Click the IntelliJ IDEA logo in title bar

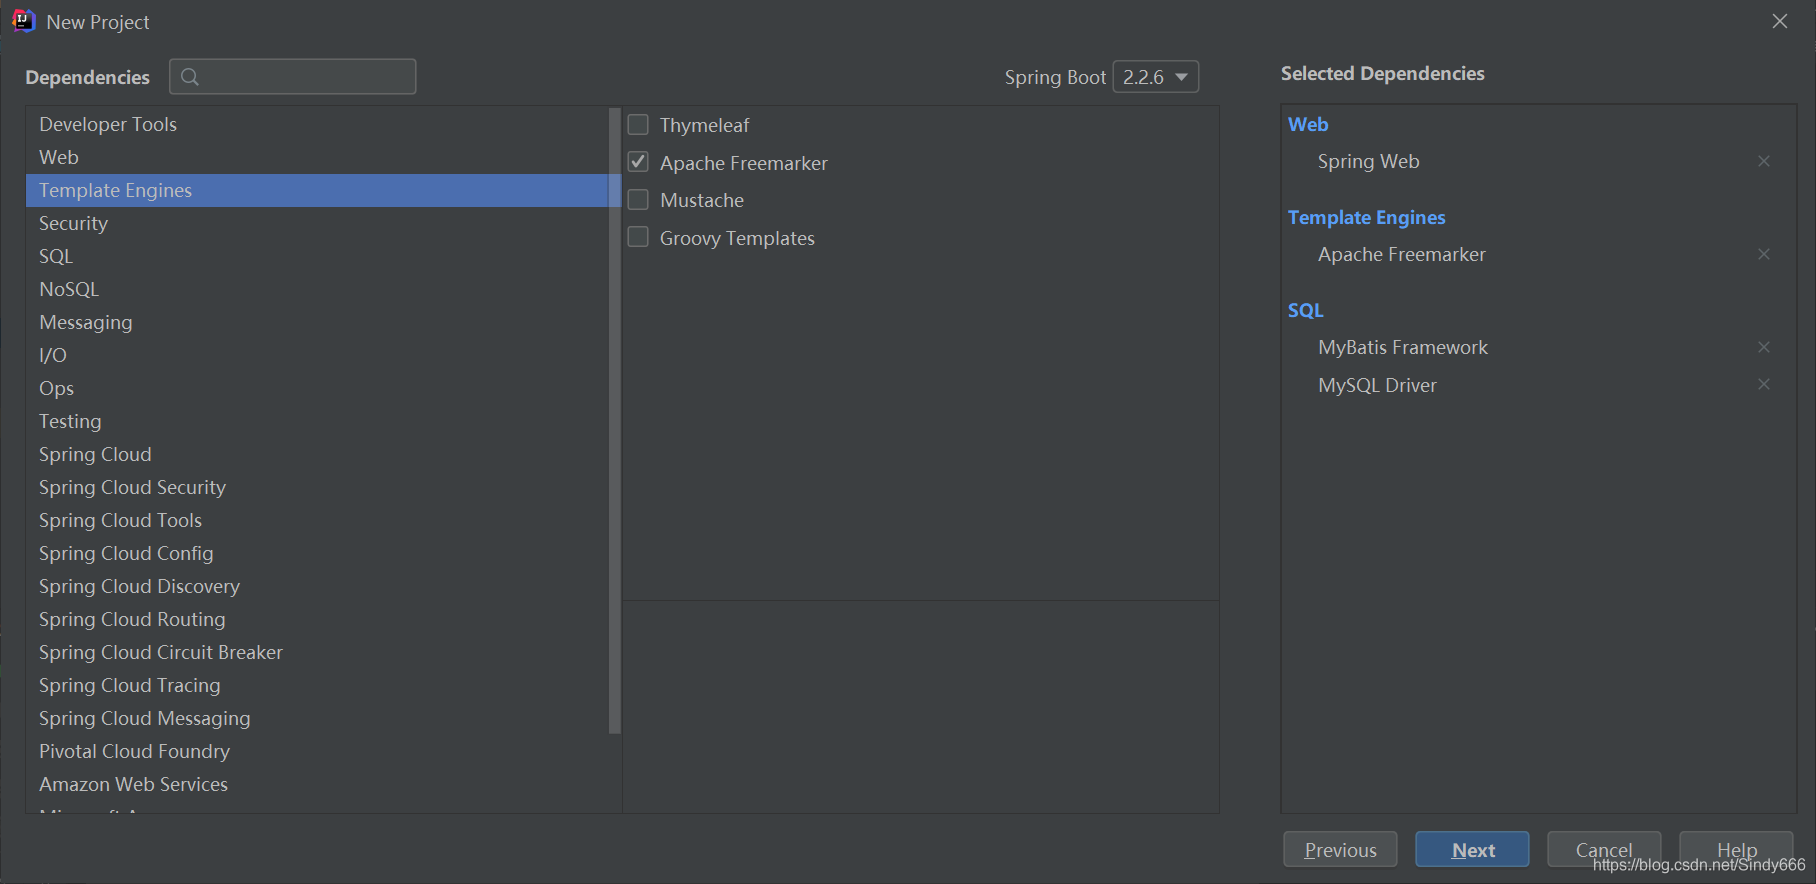tap(23, 21)
